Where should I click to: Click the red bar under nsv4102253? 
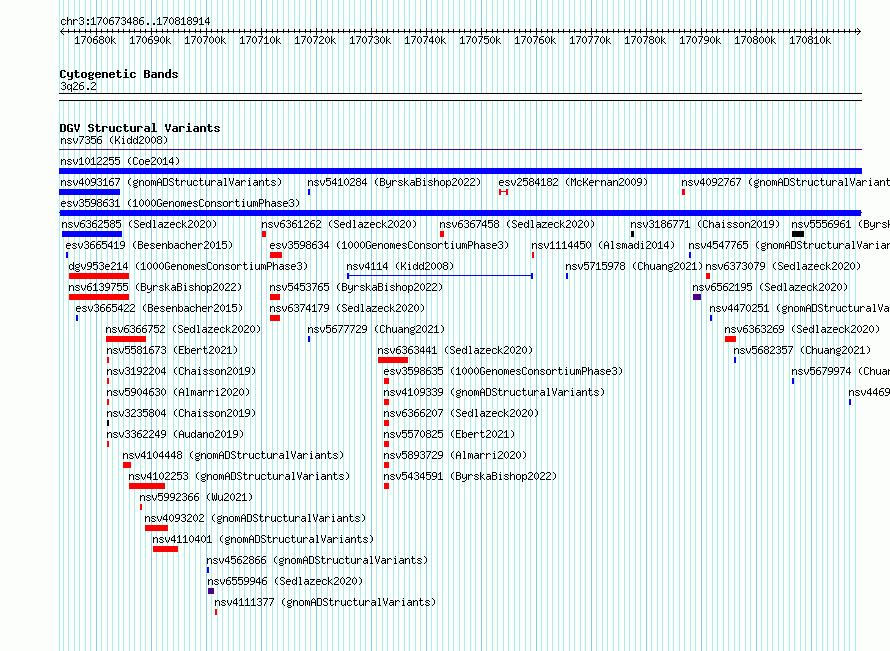pos(147,486)
